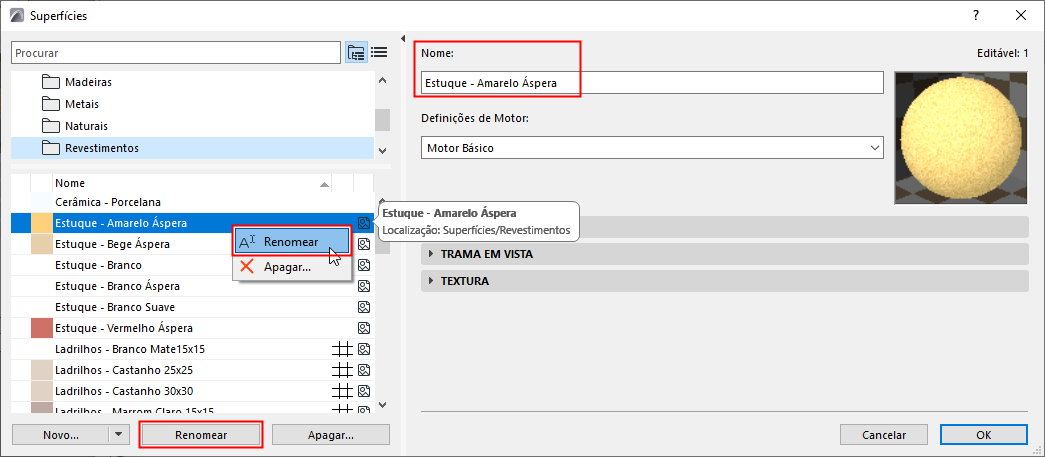Click the dialog help question mark
Viewport: 1045px width, 457px height.
coord(975,15)
